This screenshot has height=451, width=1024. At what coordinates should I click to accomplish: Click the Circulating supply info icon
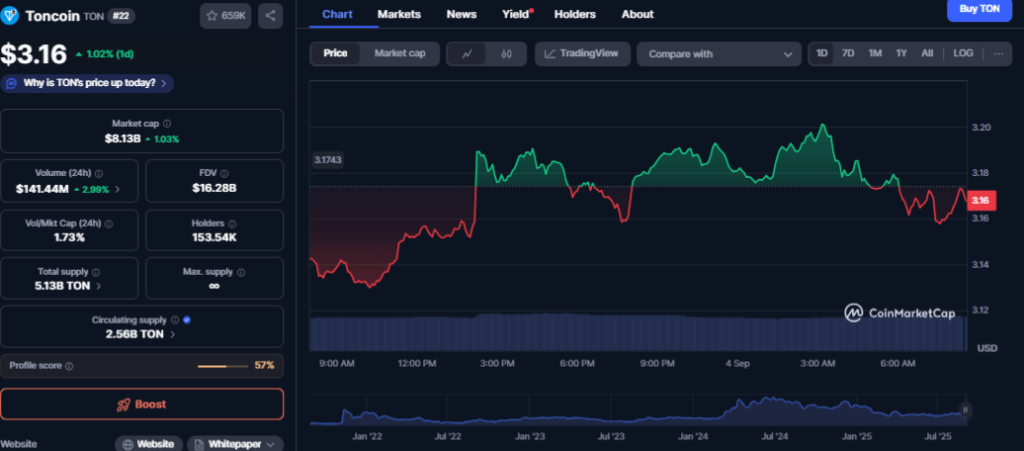[174, 320]
